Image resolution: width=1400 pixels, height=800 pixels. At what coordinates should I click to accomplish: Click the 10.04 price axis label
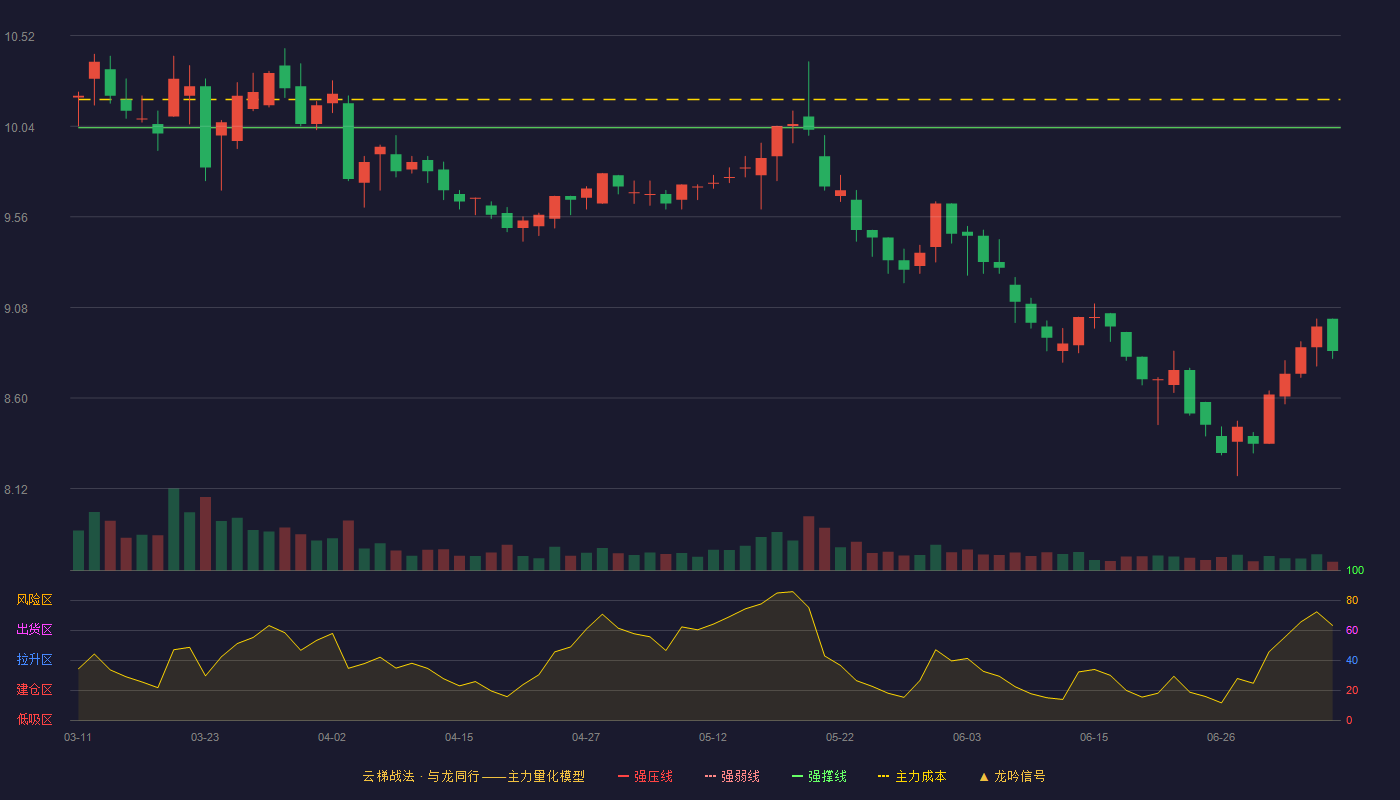(19, 128)
